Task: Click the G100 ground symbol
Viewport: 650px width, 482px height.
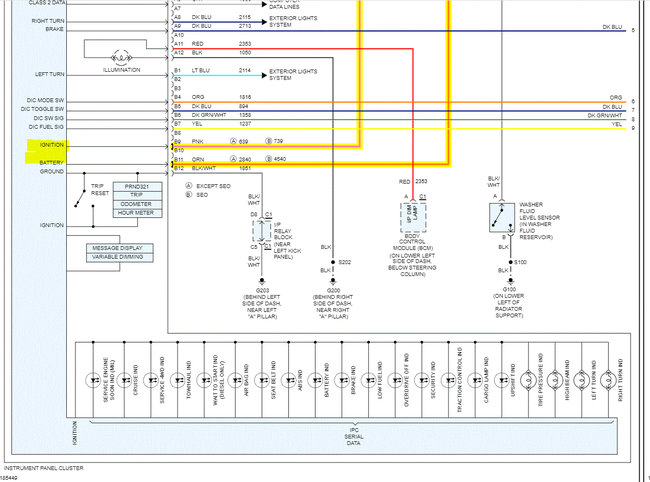Action: (x=510, y=281)
